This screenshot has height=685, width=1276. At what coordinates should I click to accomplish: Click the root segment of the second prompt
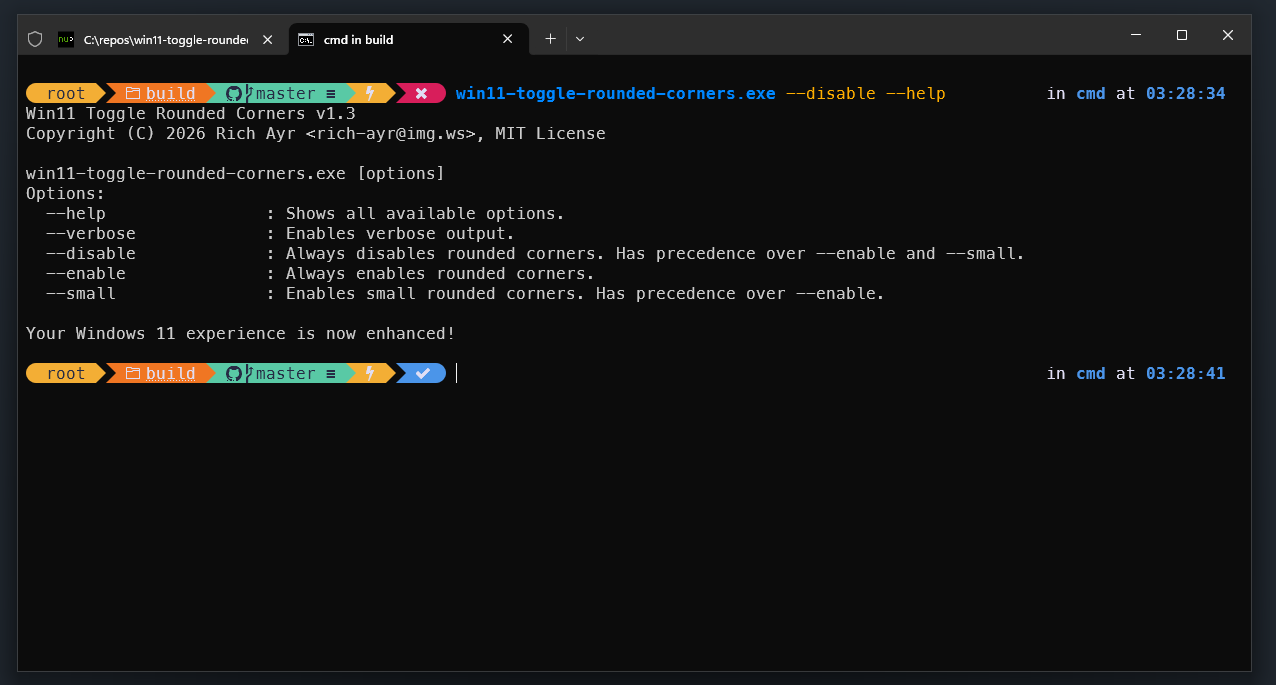[x=66, y=373]
